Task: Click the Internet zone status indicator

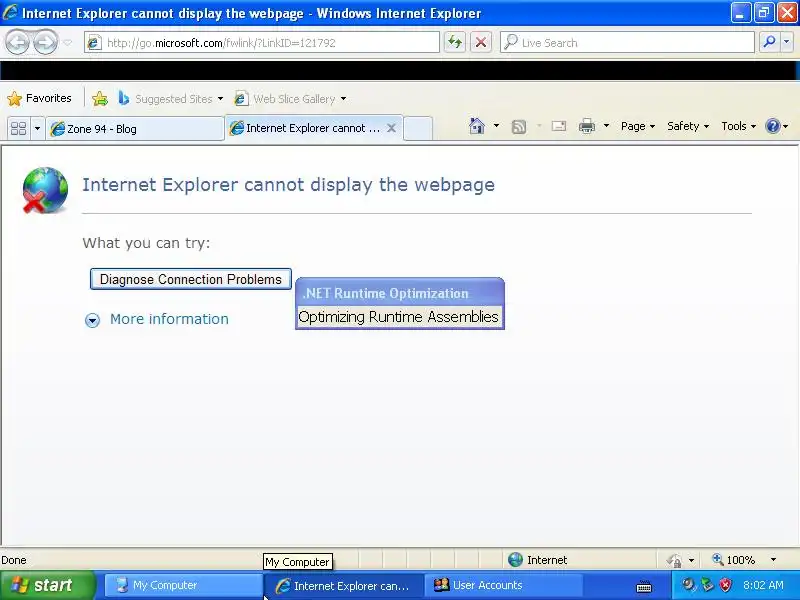Action: point(538,560)
